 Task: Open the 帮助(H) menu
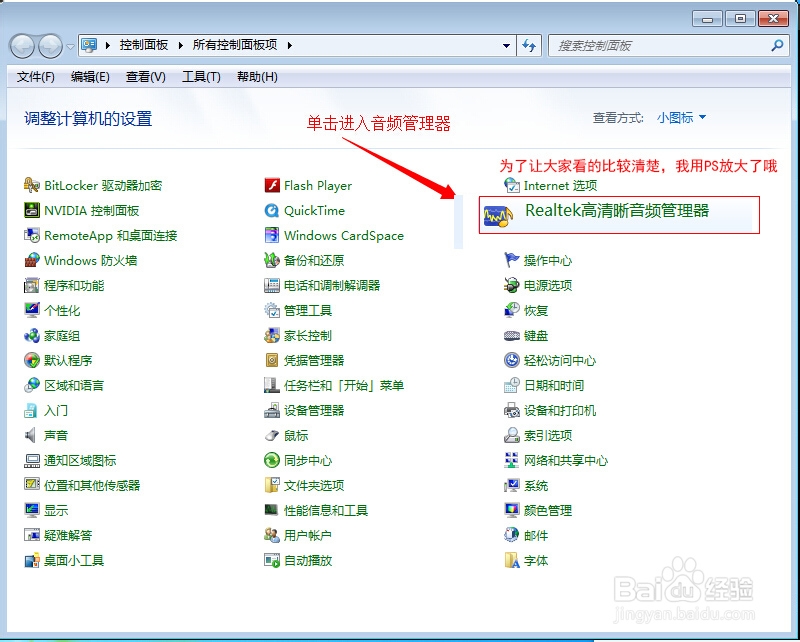pos(258,77)
